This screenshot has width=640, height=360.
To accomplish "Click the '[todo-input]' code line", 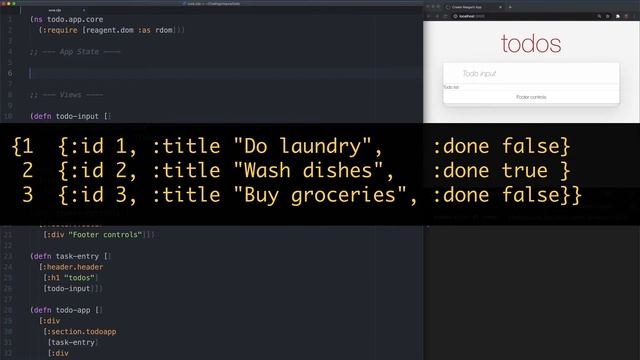I will [x=73, y=289].
